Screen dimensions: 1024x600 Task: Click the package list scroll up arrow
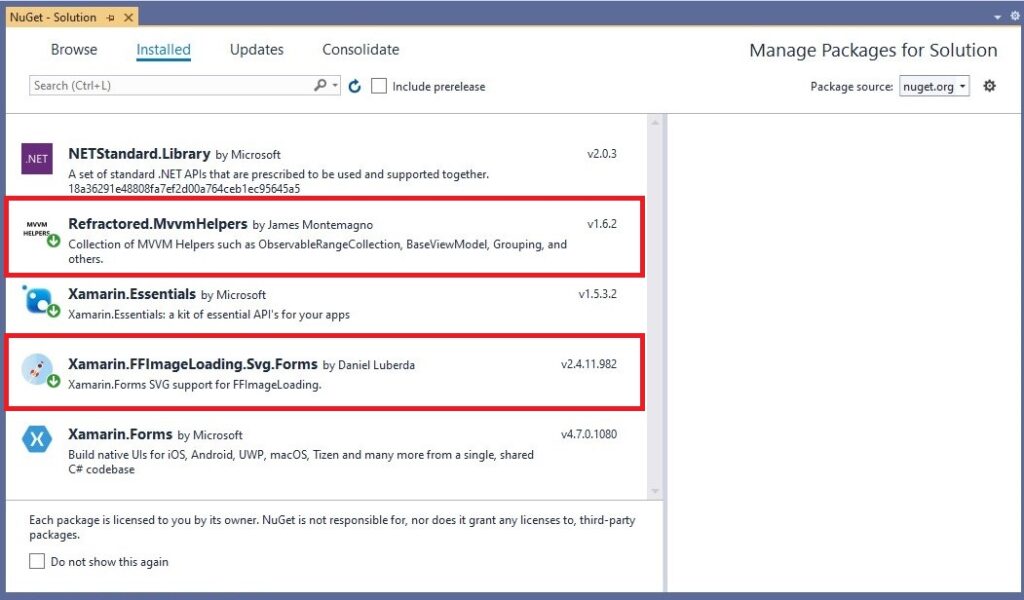click(655, 122)
